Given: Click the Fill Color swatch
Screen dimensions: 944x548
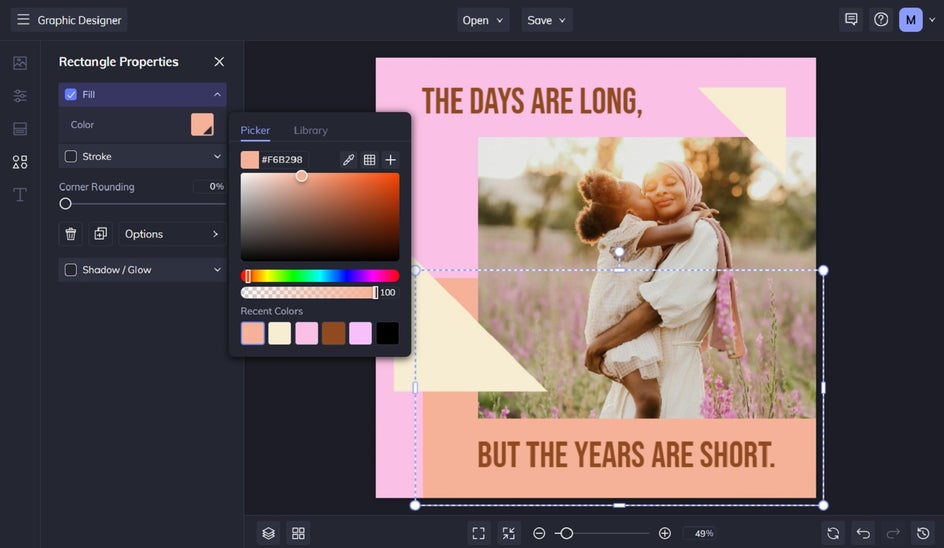Looking at the screenshot, I should pyautogui.click(x=202, y=125).
